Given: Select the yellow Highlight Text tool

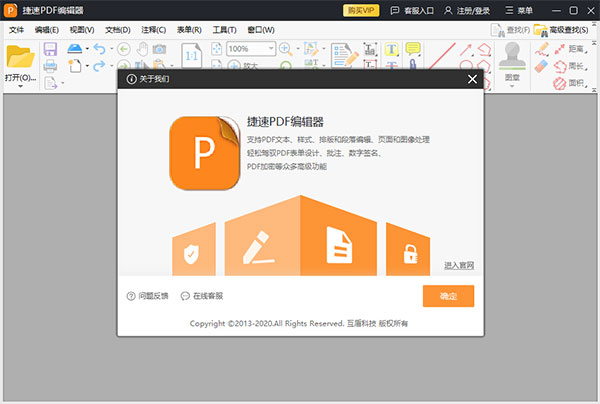Looking at the screenshot, I should pyautogui.click(x=391, y=49).
